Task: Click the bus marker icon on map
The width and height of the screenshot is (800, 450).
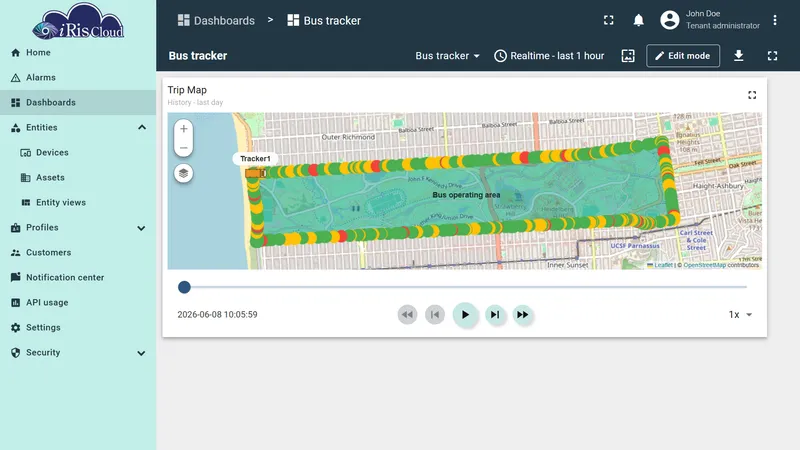Action: [256, 173]
